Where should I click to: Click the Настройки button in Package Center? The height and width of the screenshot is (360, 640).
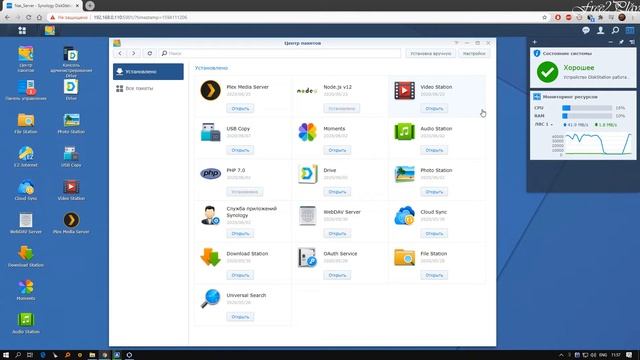[474, 53]
